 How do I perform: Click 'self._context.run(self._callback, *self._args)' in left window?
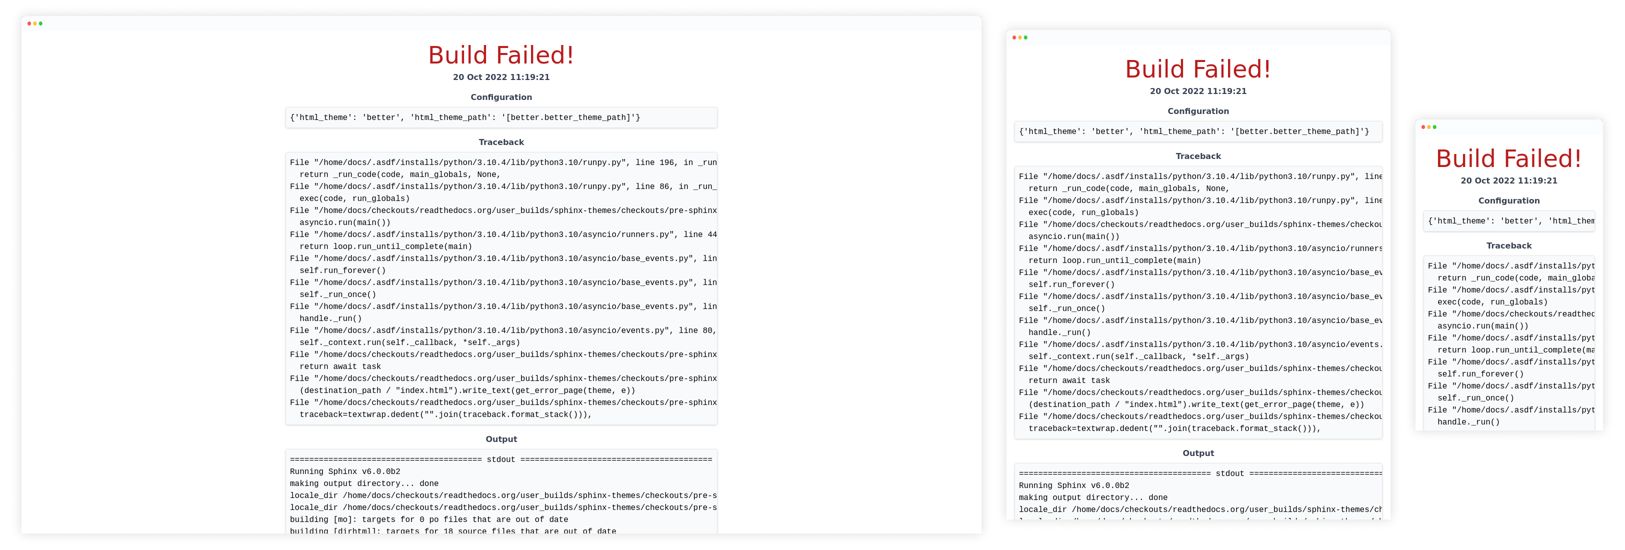[x=410, y=342]
